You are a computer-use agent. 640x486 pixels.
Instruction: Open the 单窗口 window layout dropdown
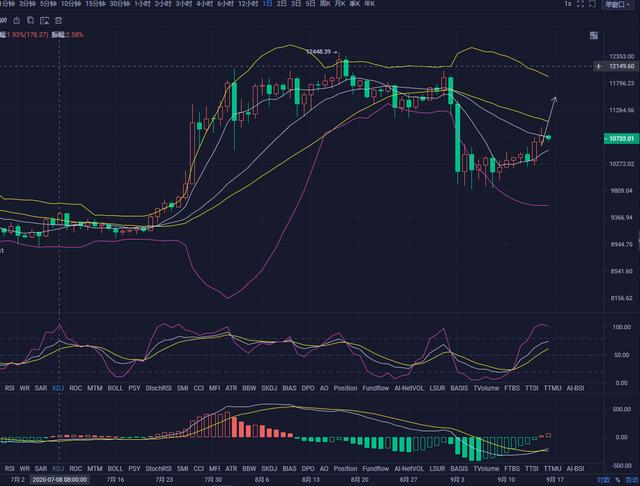pyautogui.click(x=618, y=4)
